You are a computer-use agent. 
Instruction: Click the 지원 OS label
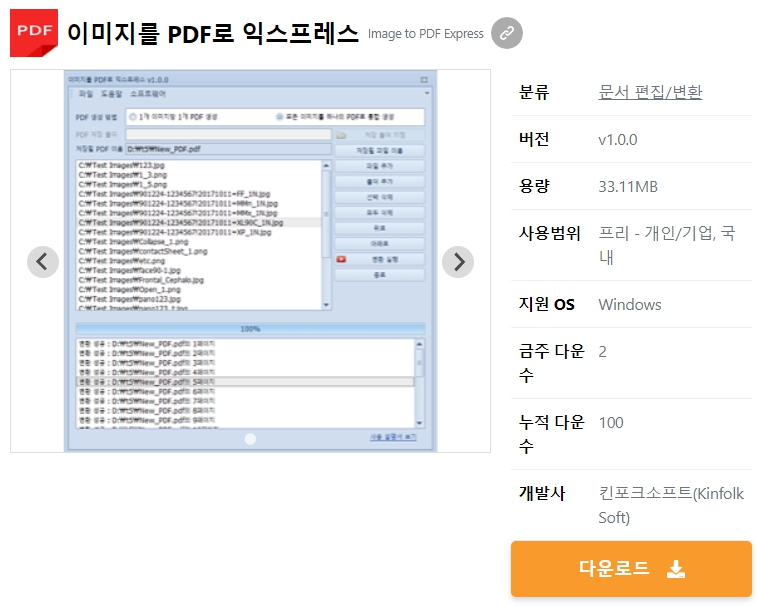pyautogui.click(x=547, y=304)
